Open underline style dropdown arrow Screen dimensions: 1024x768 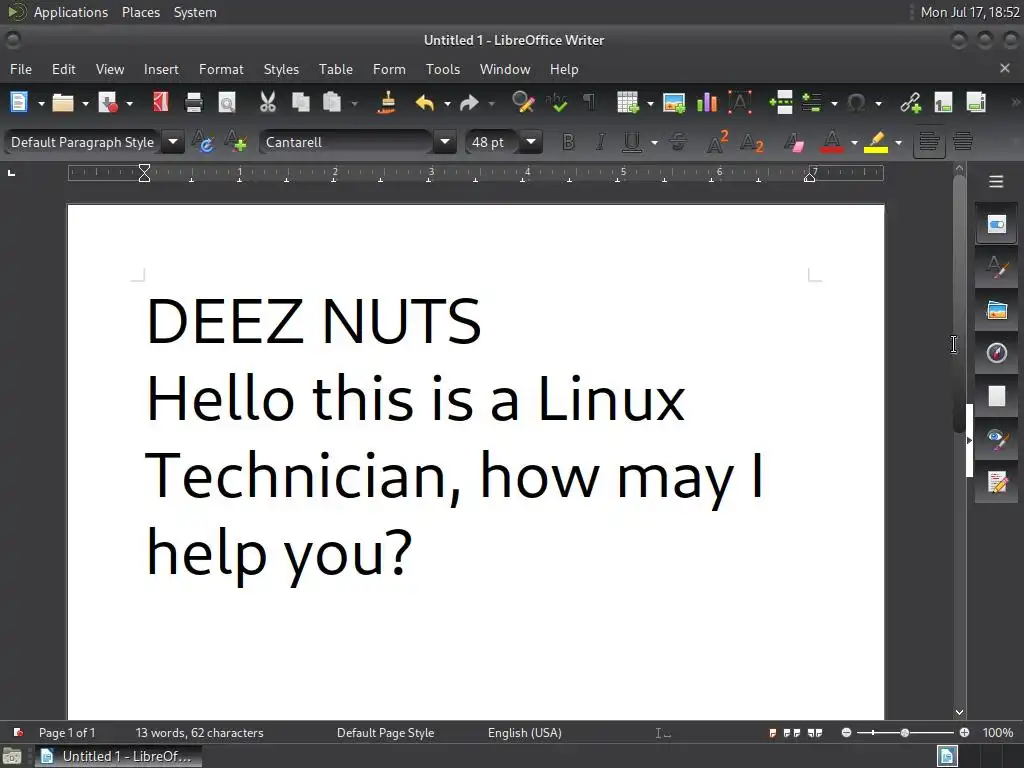click(x=654, y=142)
